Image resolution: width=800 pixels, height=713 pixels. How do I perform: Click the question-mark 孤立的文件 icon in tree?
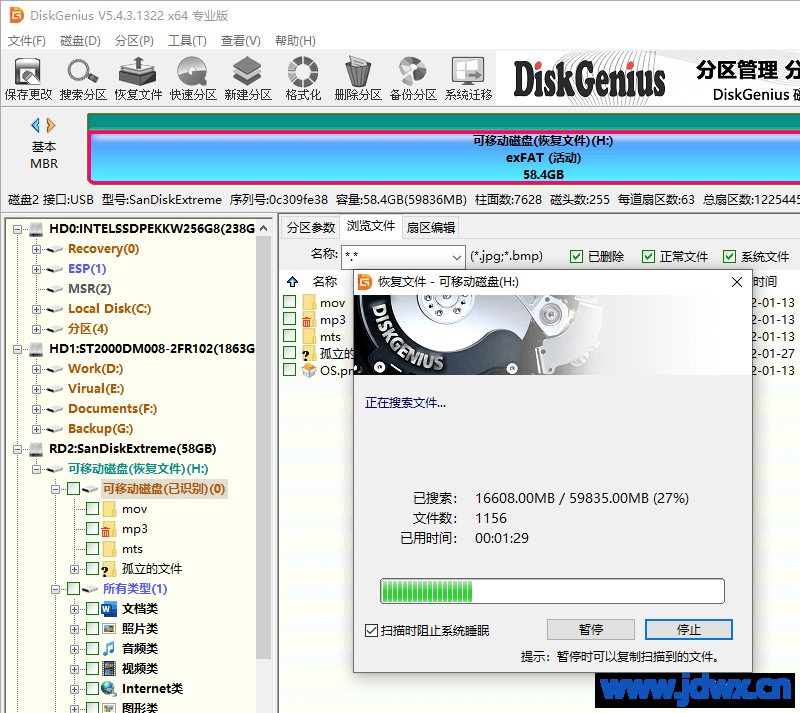108,569
